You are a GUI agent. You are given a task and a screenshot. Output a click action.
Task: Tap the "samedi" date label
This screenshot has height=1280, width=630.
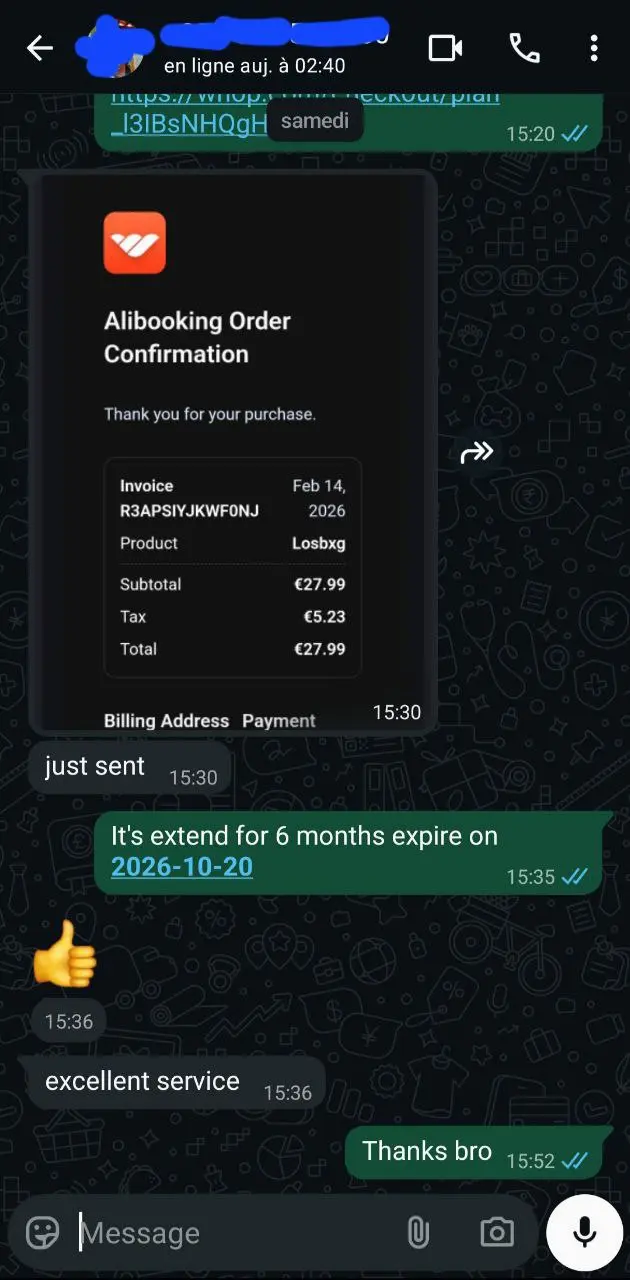point(315,122)
